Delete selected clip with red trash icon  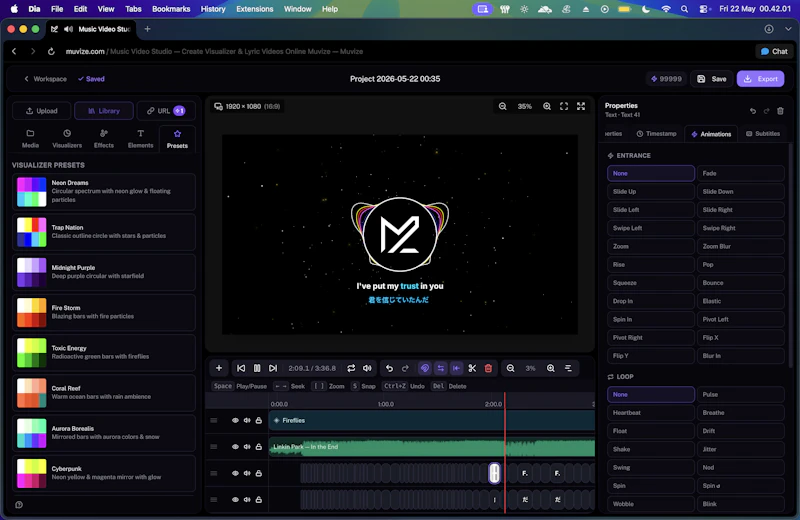click(488, 368)
